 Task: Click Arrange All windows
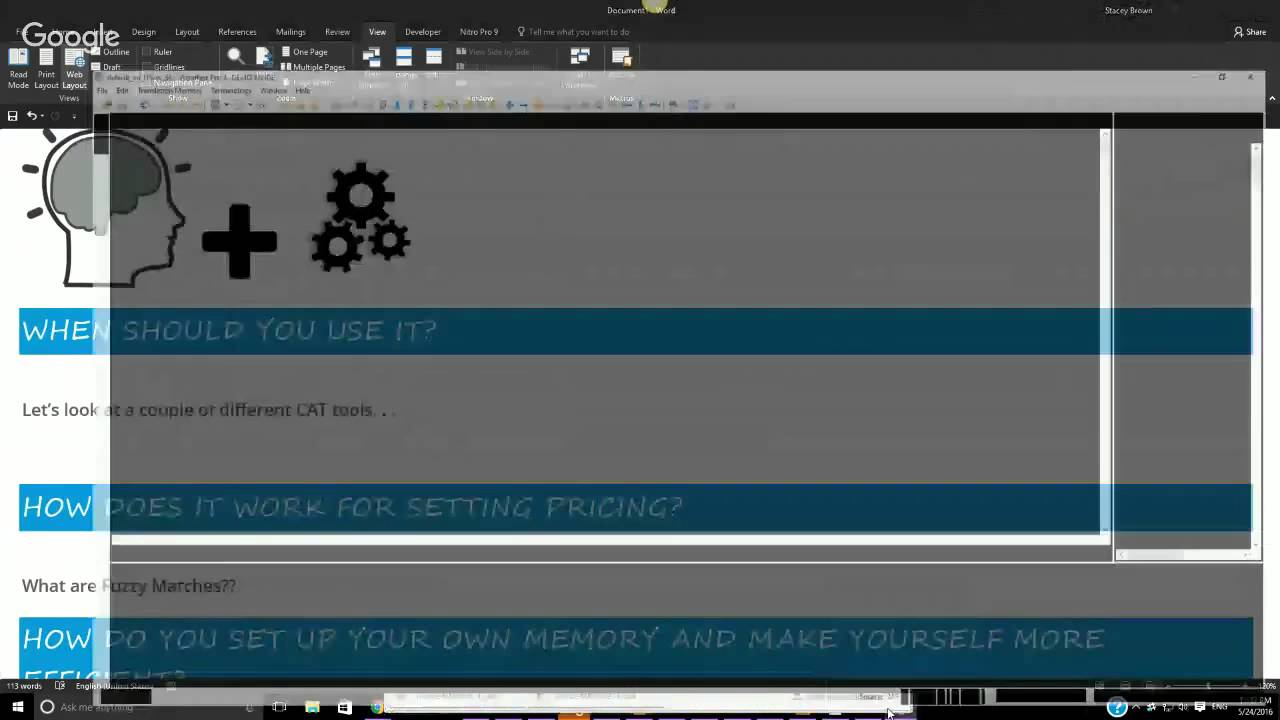404,57
